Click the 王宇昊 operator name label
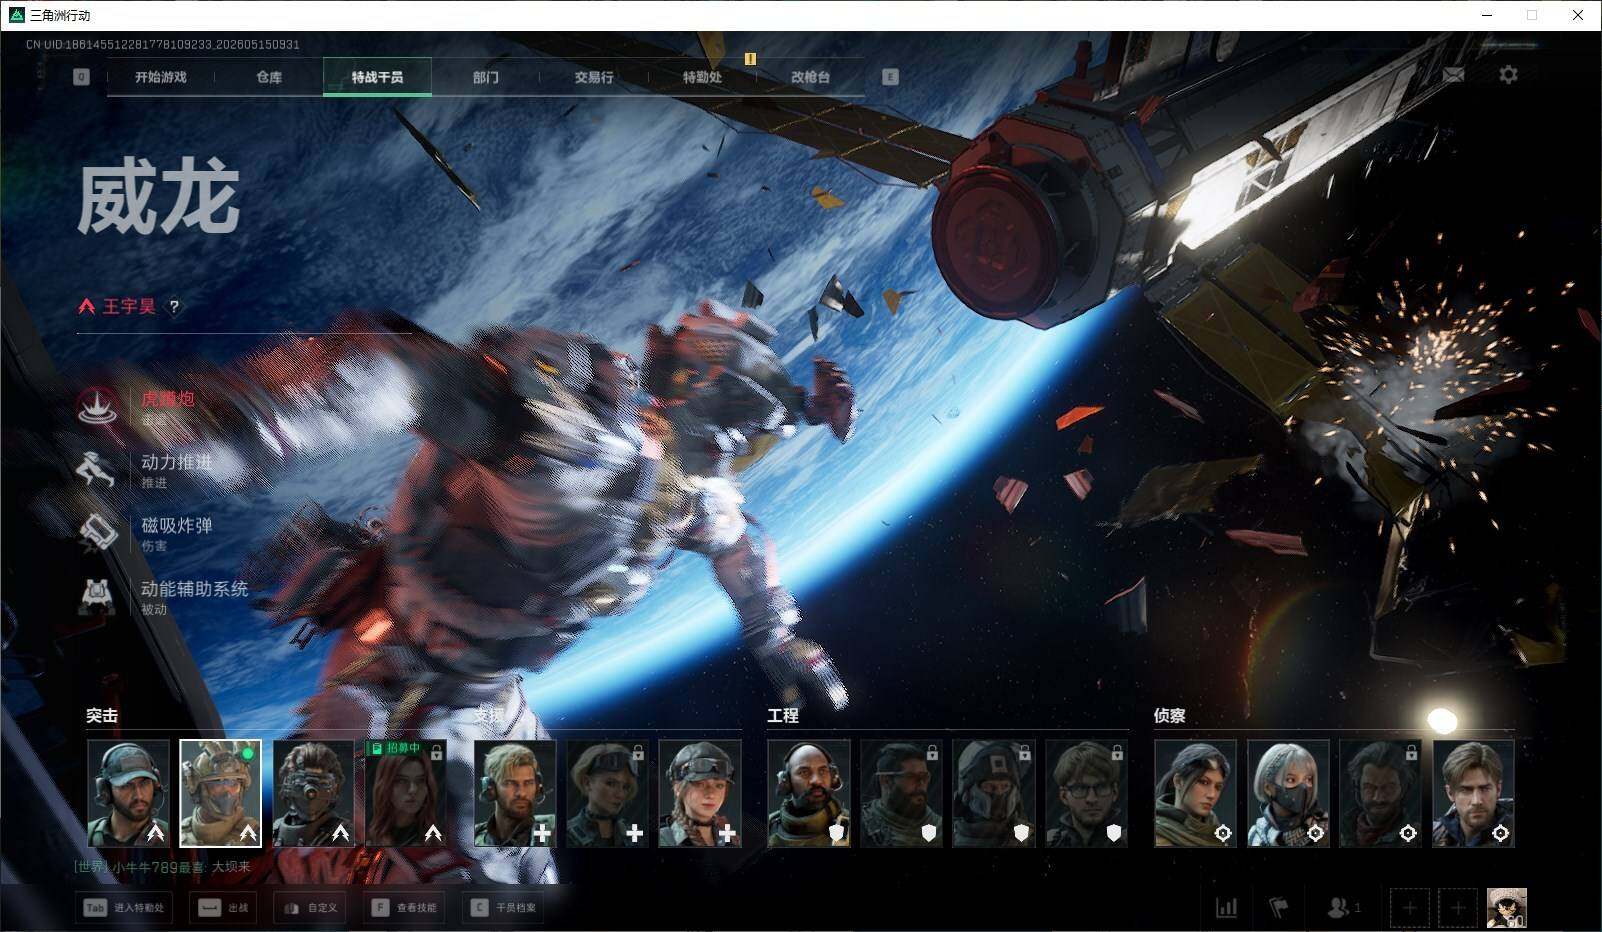1602x932 pixels. 129,306
